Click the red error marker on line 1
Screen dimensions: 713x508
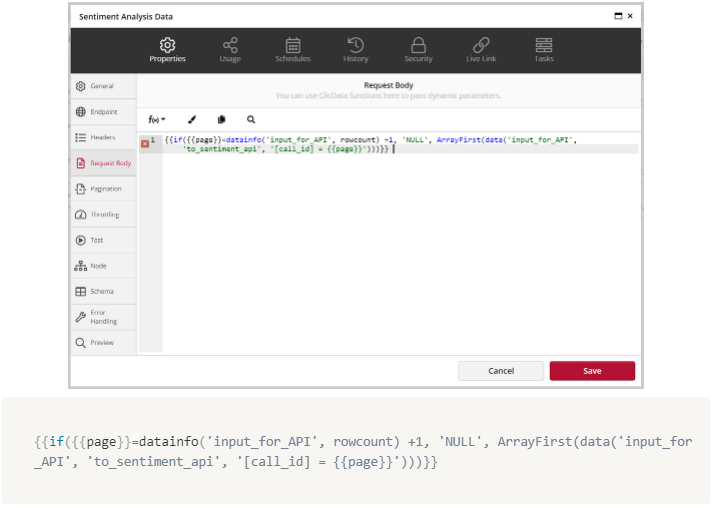click(145, 144)
